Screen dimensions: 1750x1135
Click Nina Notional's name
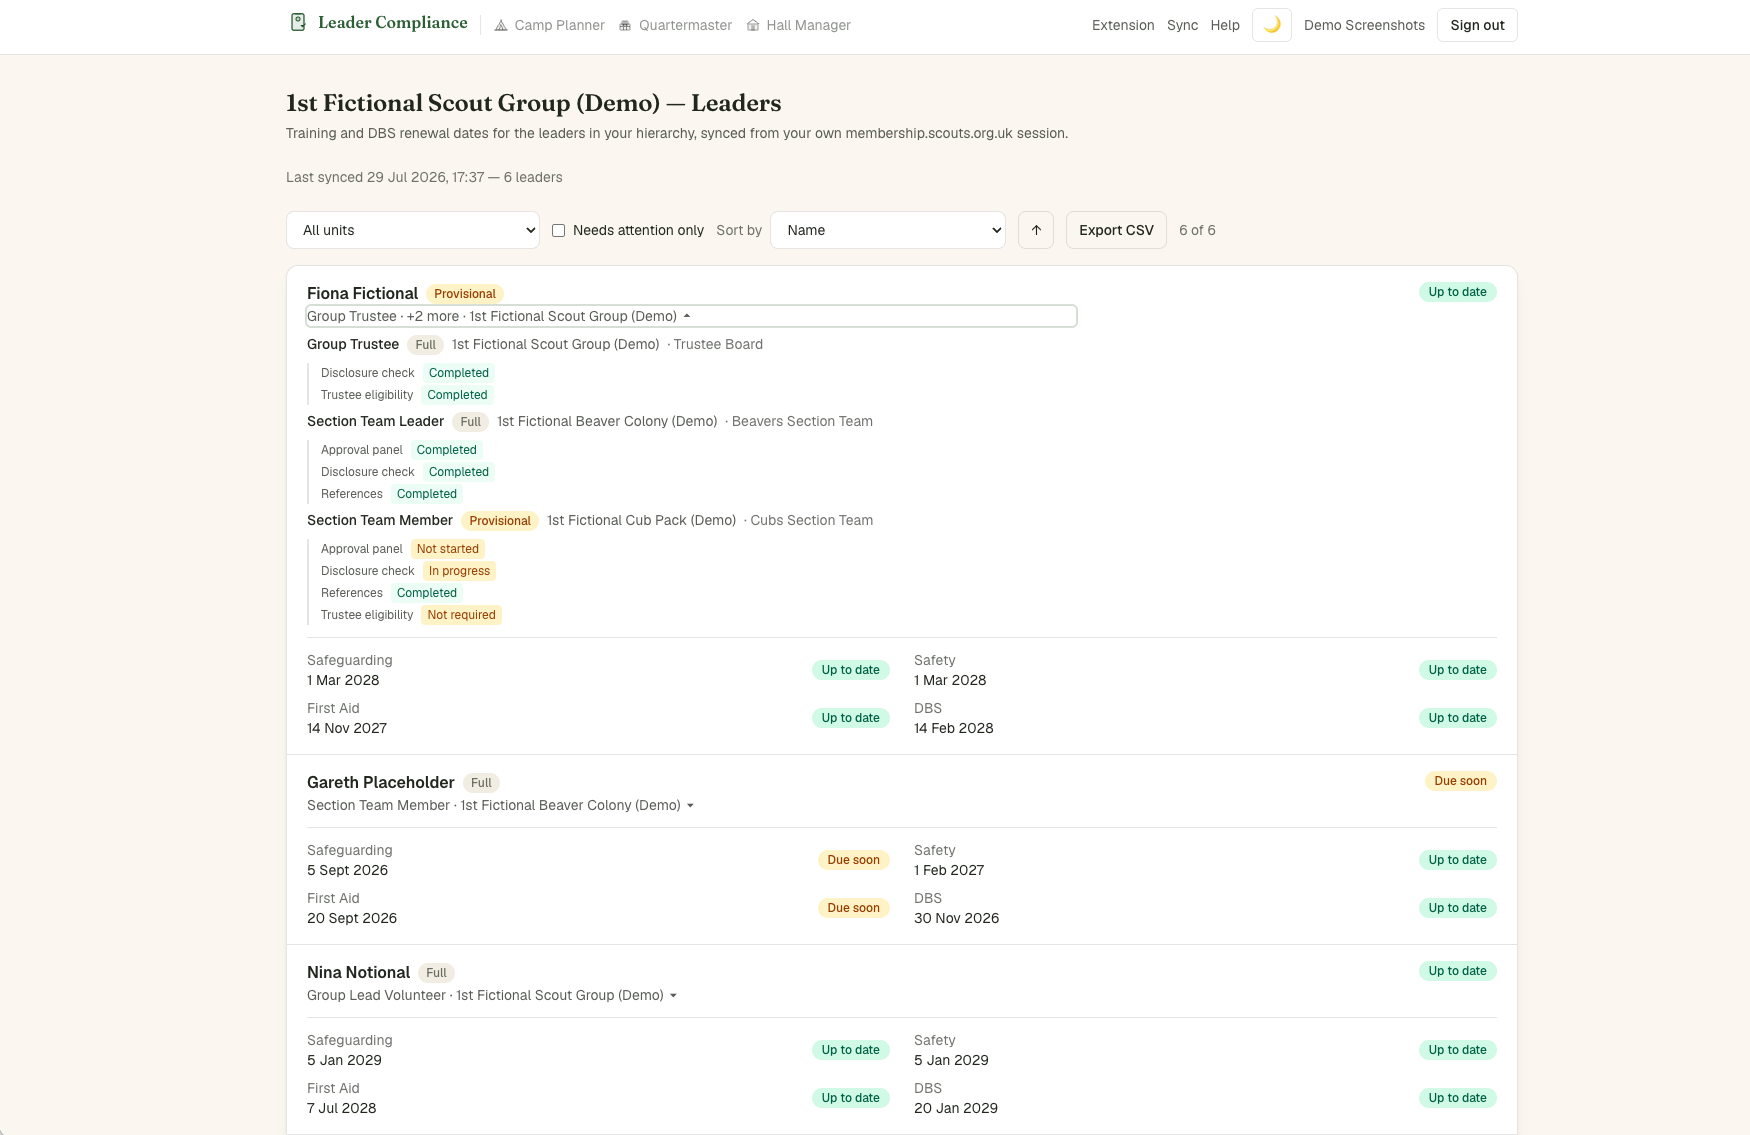[358, 972]
